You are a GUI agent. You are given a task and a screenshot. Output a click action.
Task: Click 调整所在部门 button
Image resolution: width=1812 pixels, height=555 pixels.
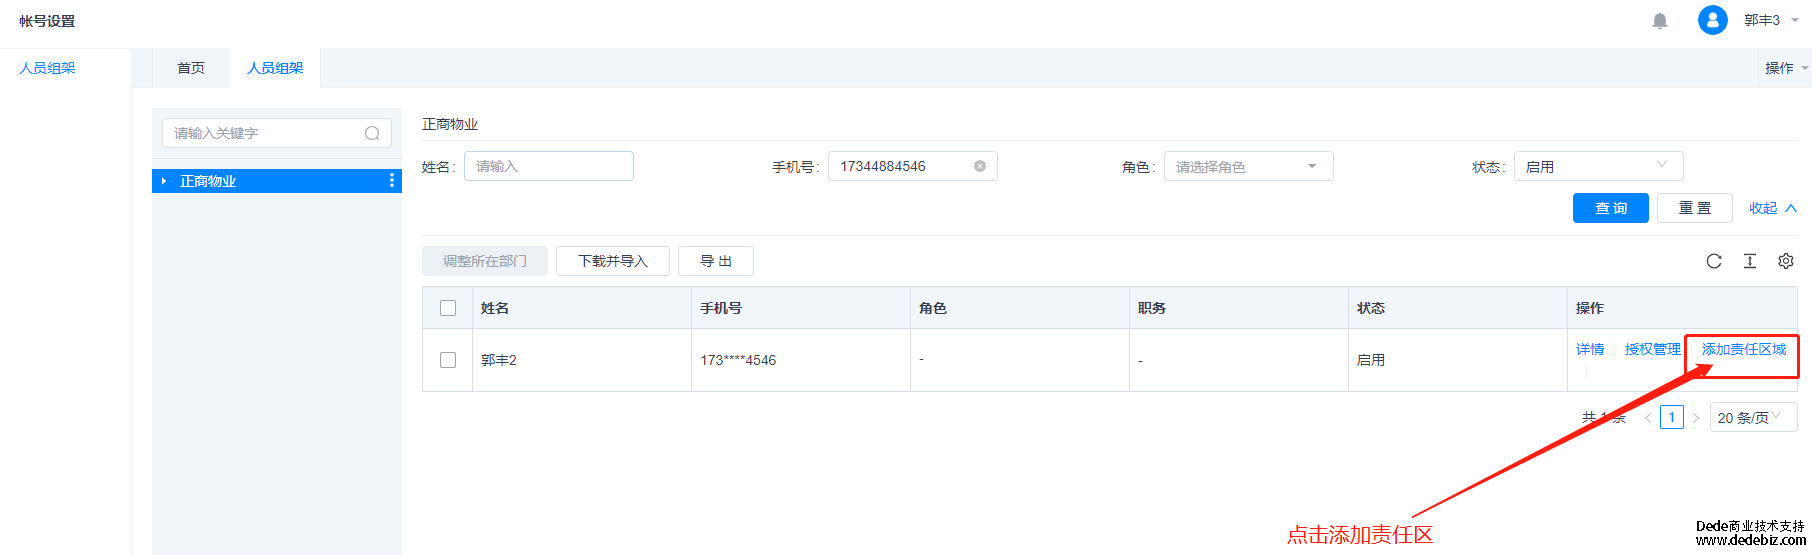click(x=485, y=261)
